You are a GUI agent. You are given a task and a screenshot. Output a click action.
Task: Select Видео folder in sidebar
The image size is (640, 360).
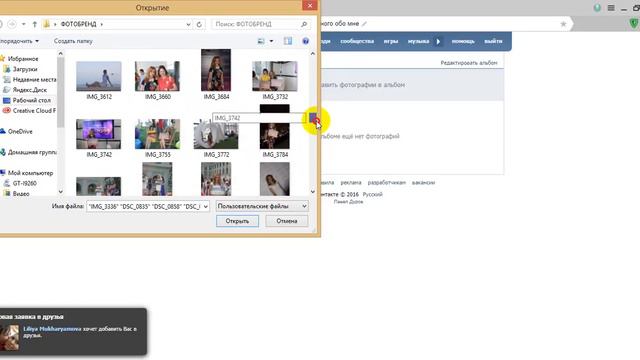[x=20, y=194]
